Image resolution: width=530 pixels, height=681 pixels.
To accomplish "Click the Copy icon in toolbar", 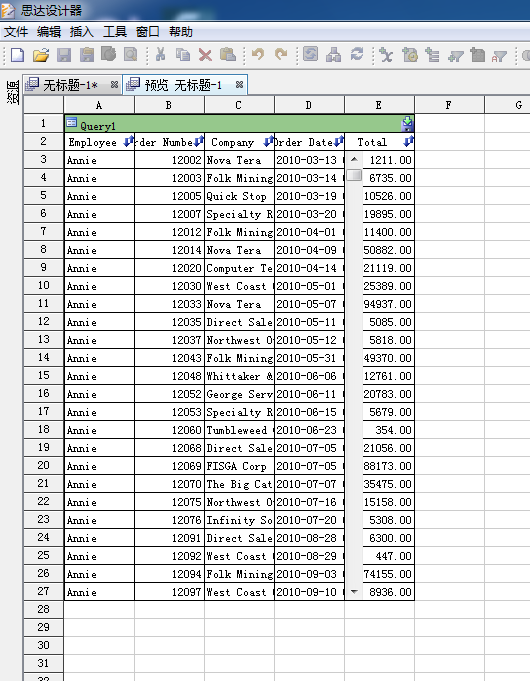I will tap(183, 55).
